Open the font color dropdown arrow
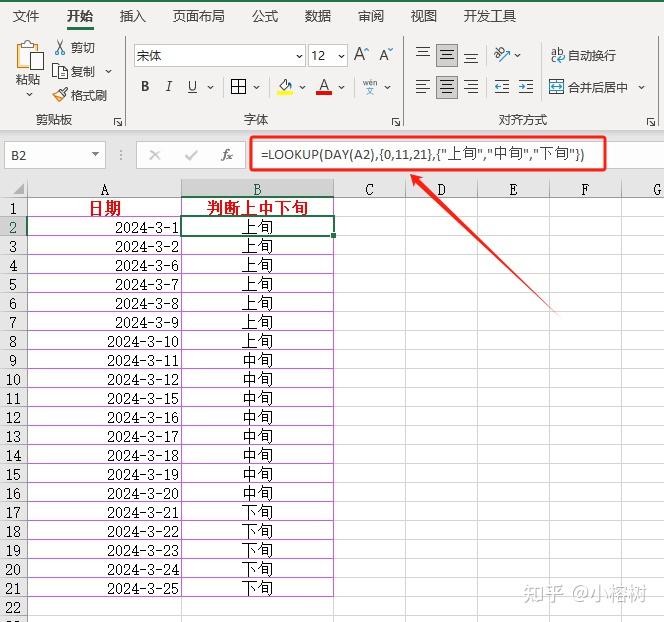 tap(342, 87)
